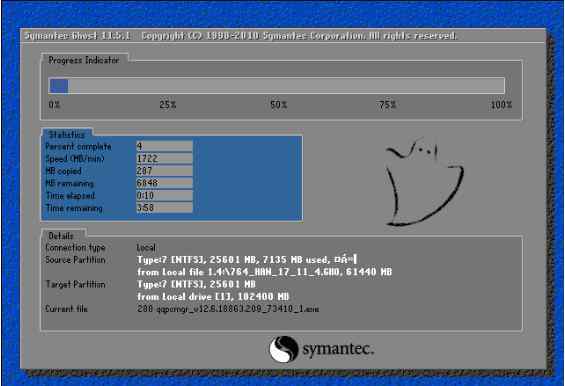This screenshot has width=565, height=386.
Task: Click the Connection type Local value
Action: click(146, 248)
